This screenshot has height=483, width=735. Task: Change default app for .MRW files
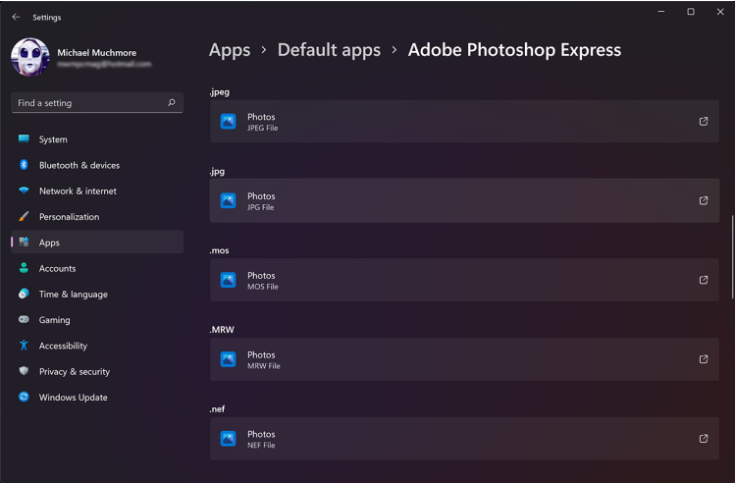click(x=464, y=359)
